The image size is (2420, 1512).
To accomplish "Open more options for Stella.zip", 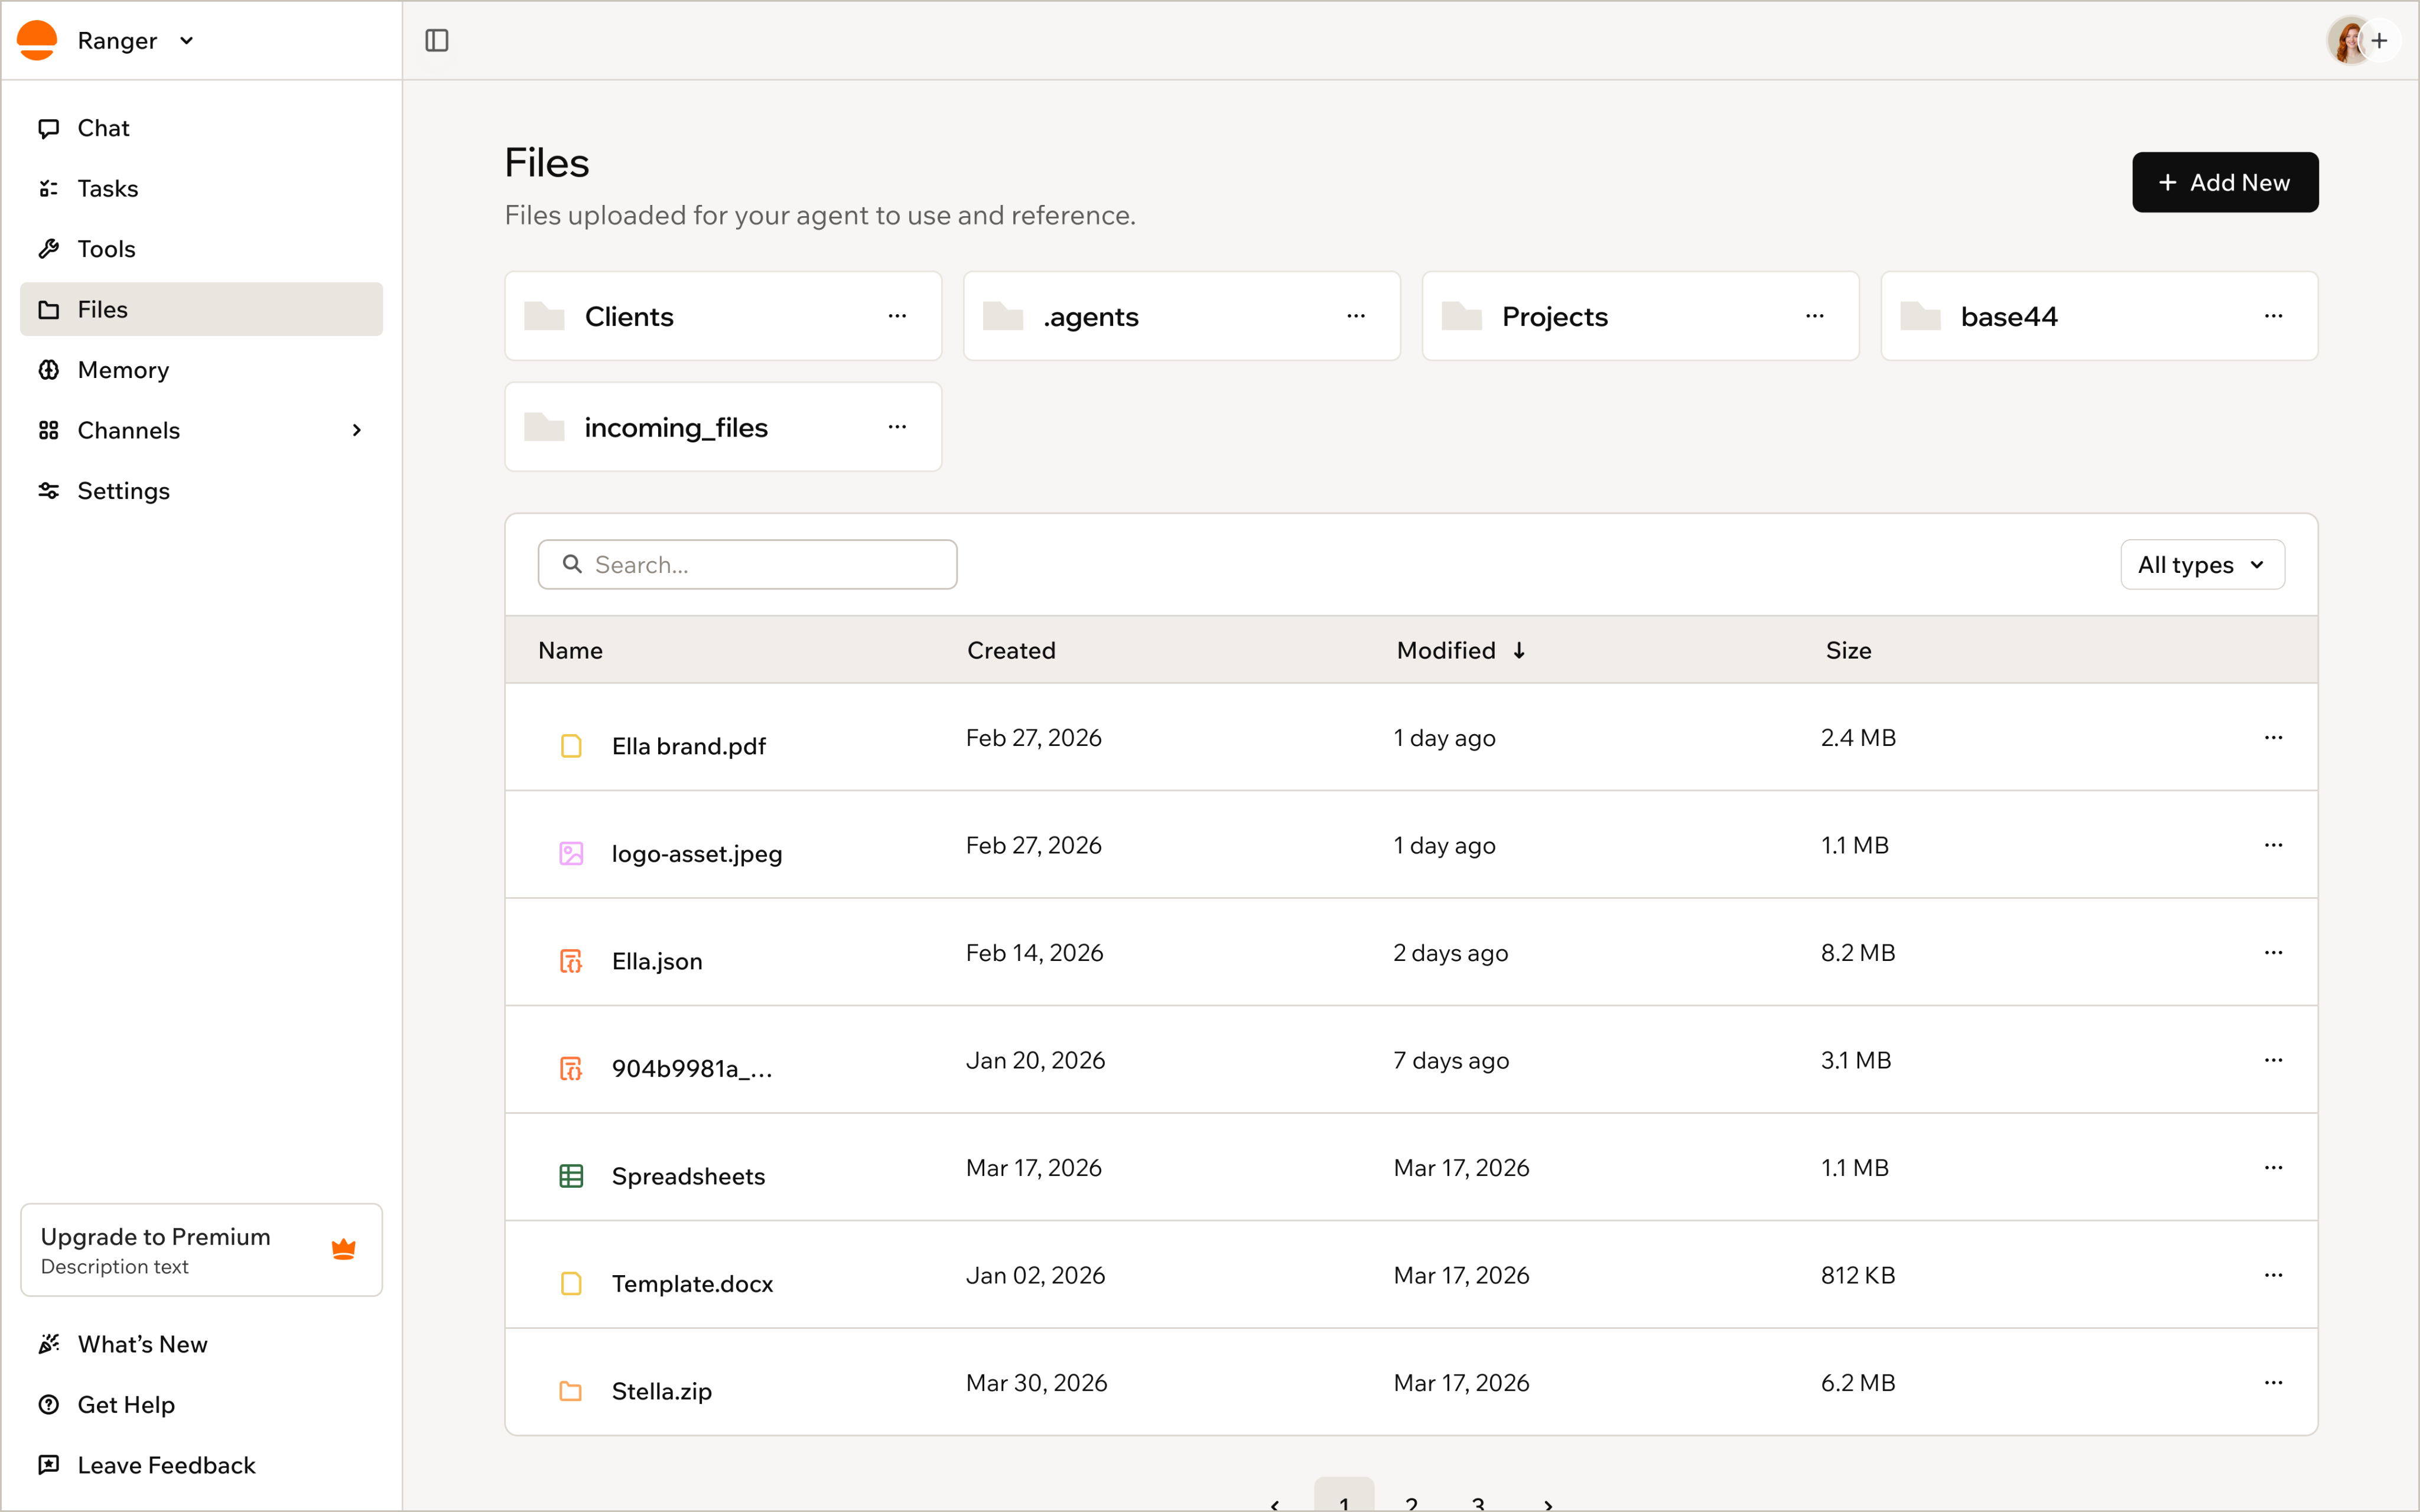I will click(2273, 1382).
